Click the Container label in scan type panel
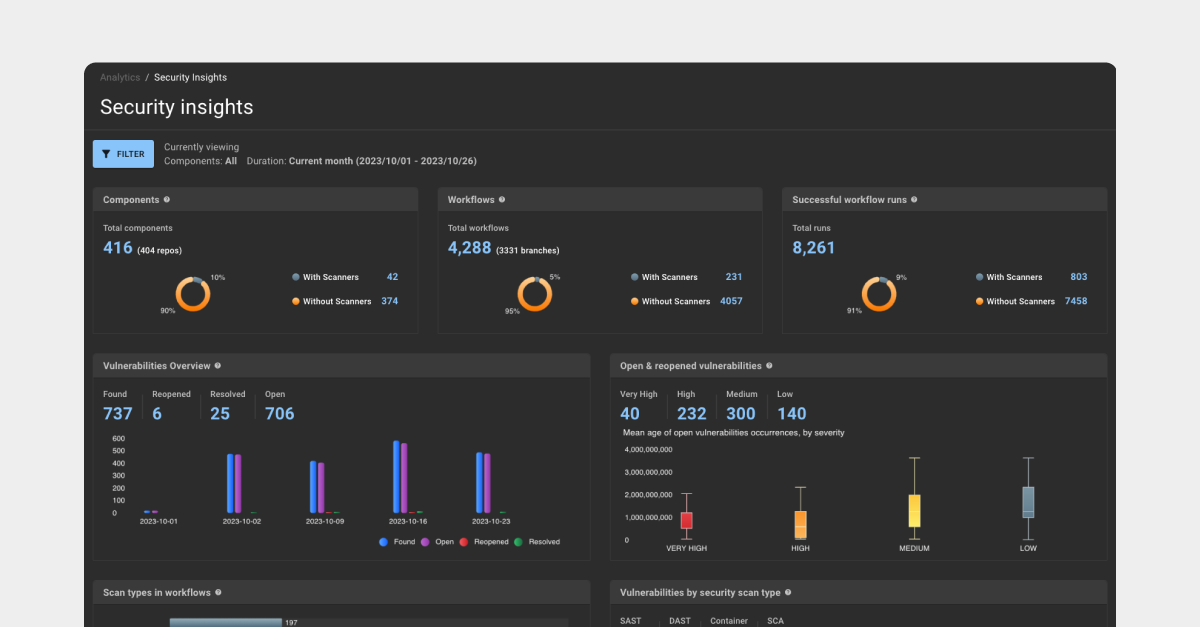 729,621
